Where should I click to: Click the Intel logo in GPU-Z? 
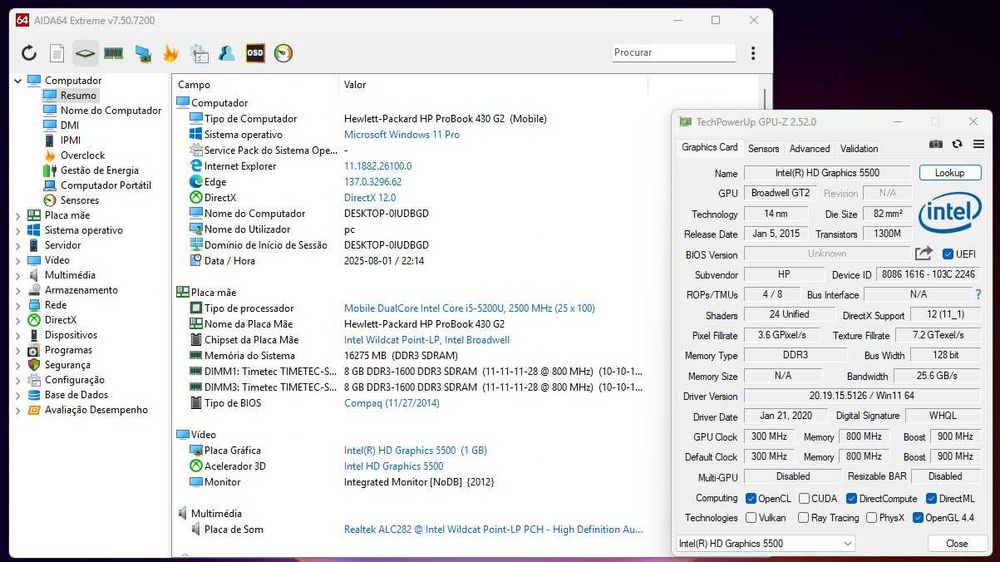(x=950, y=212)
